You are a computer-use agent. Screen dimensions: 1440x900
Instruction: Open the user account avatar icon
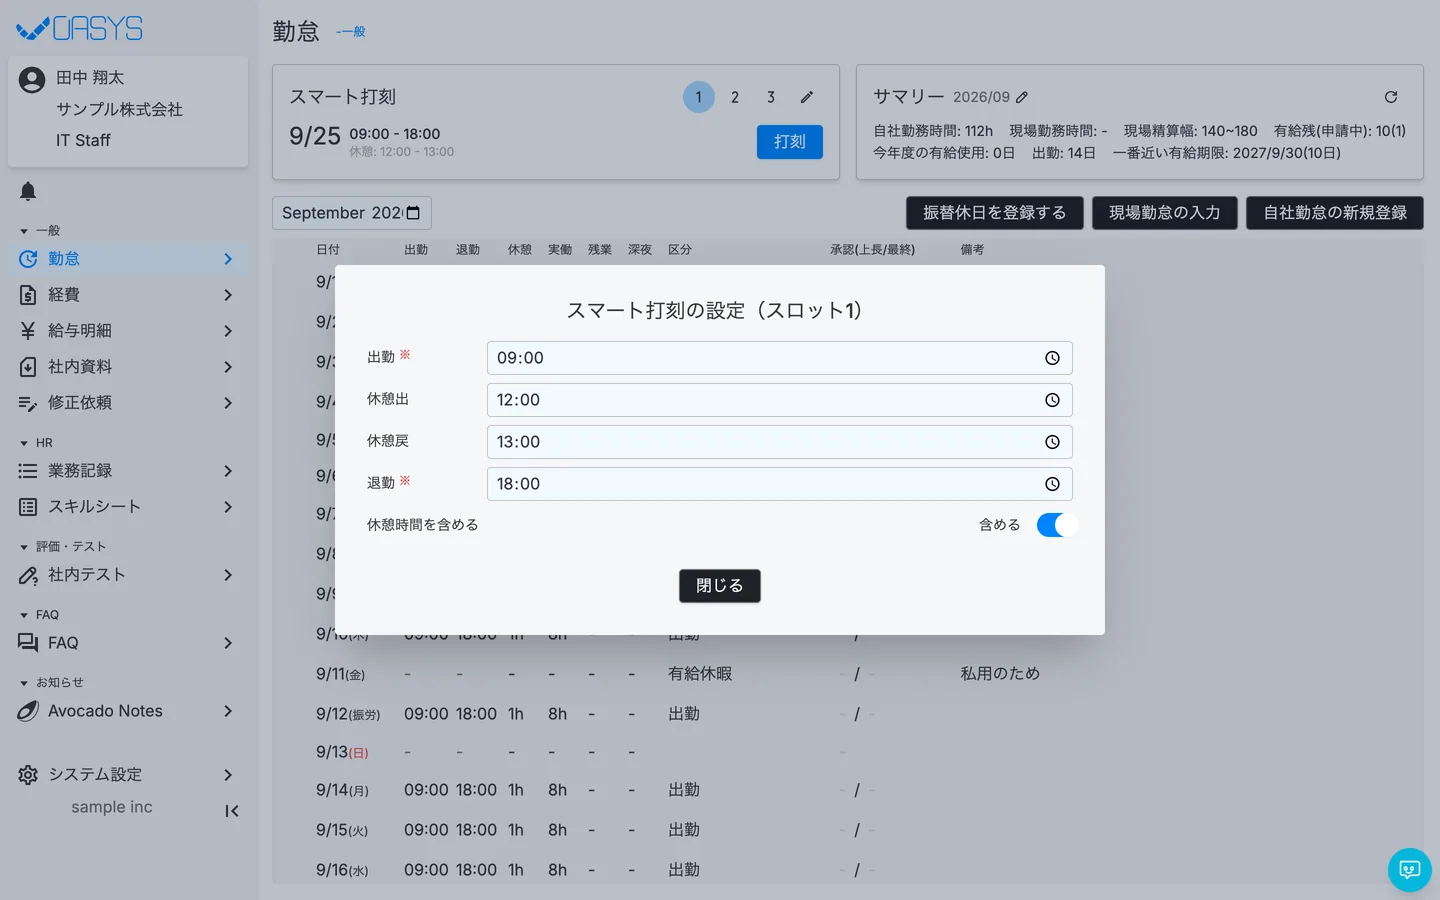(32, 80)
